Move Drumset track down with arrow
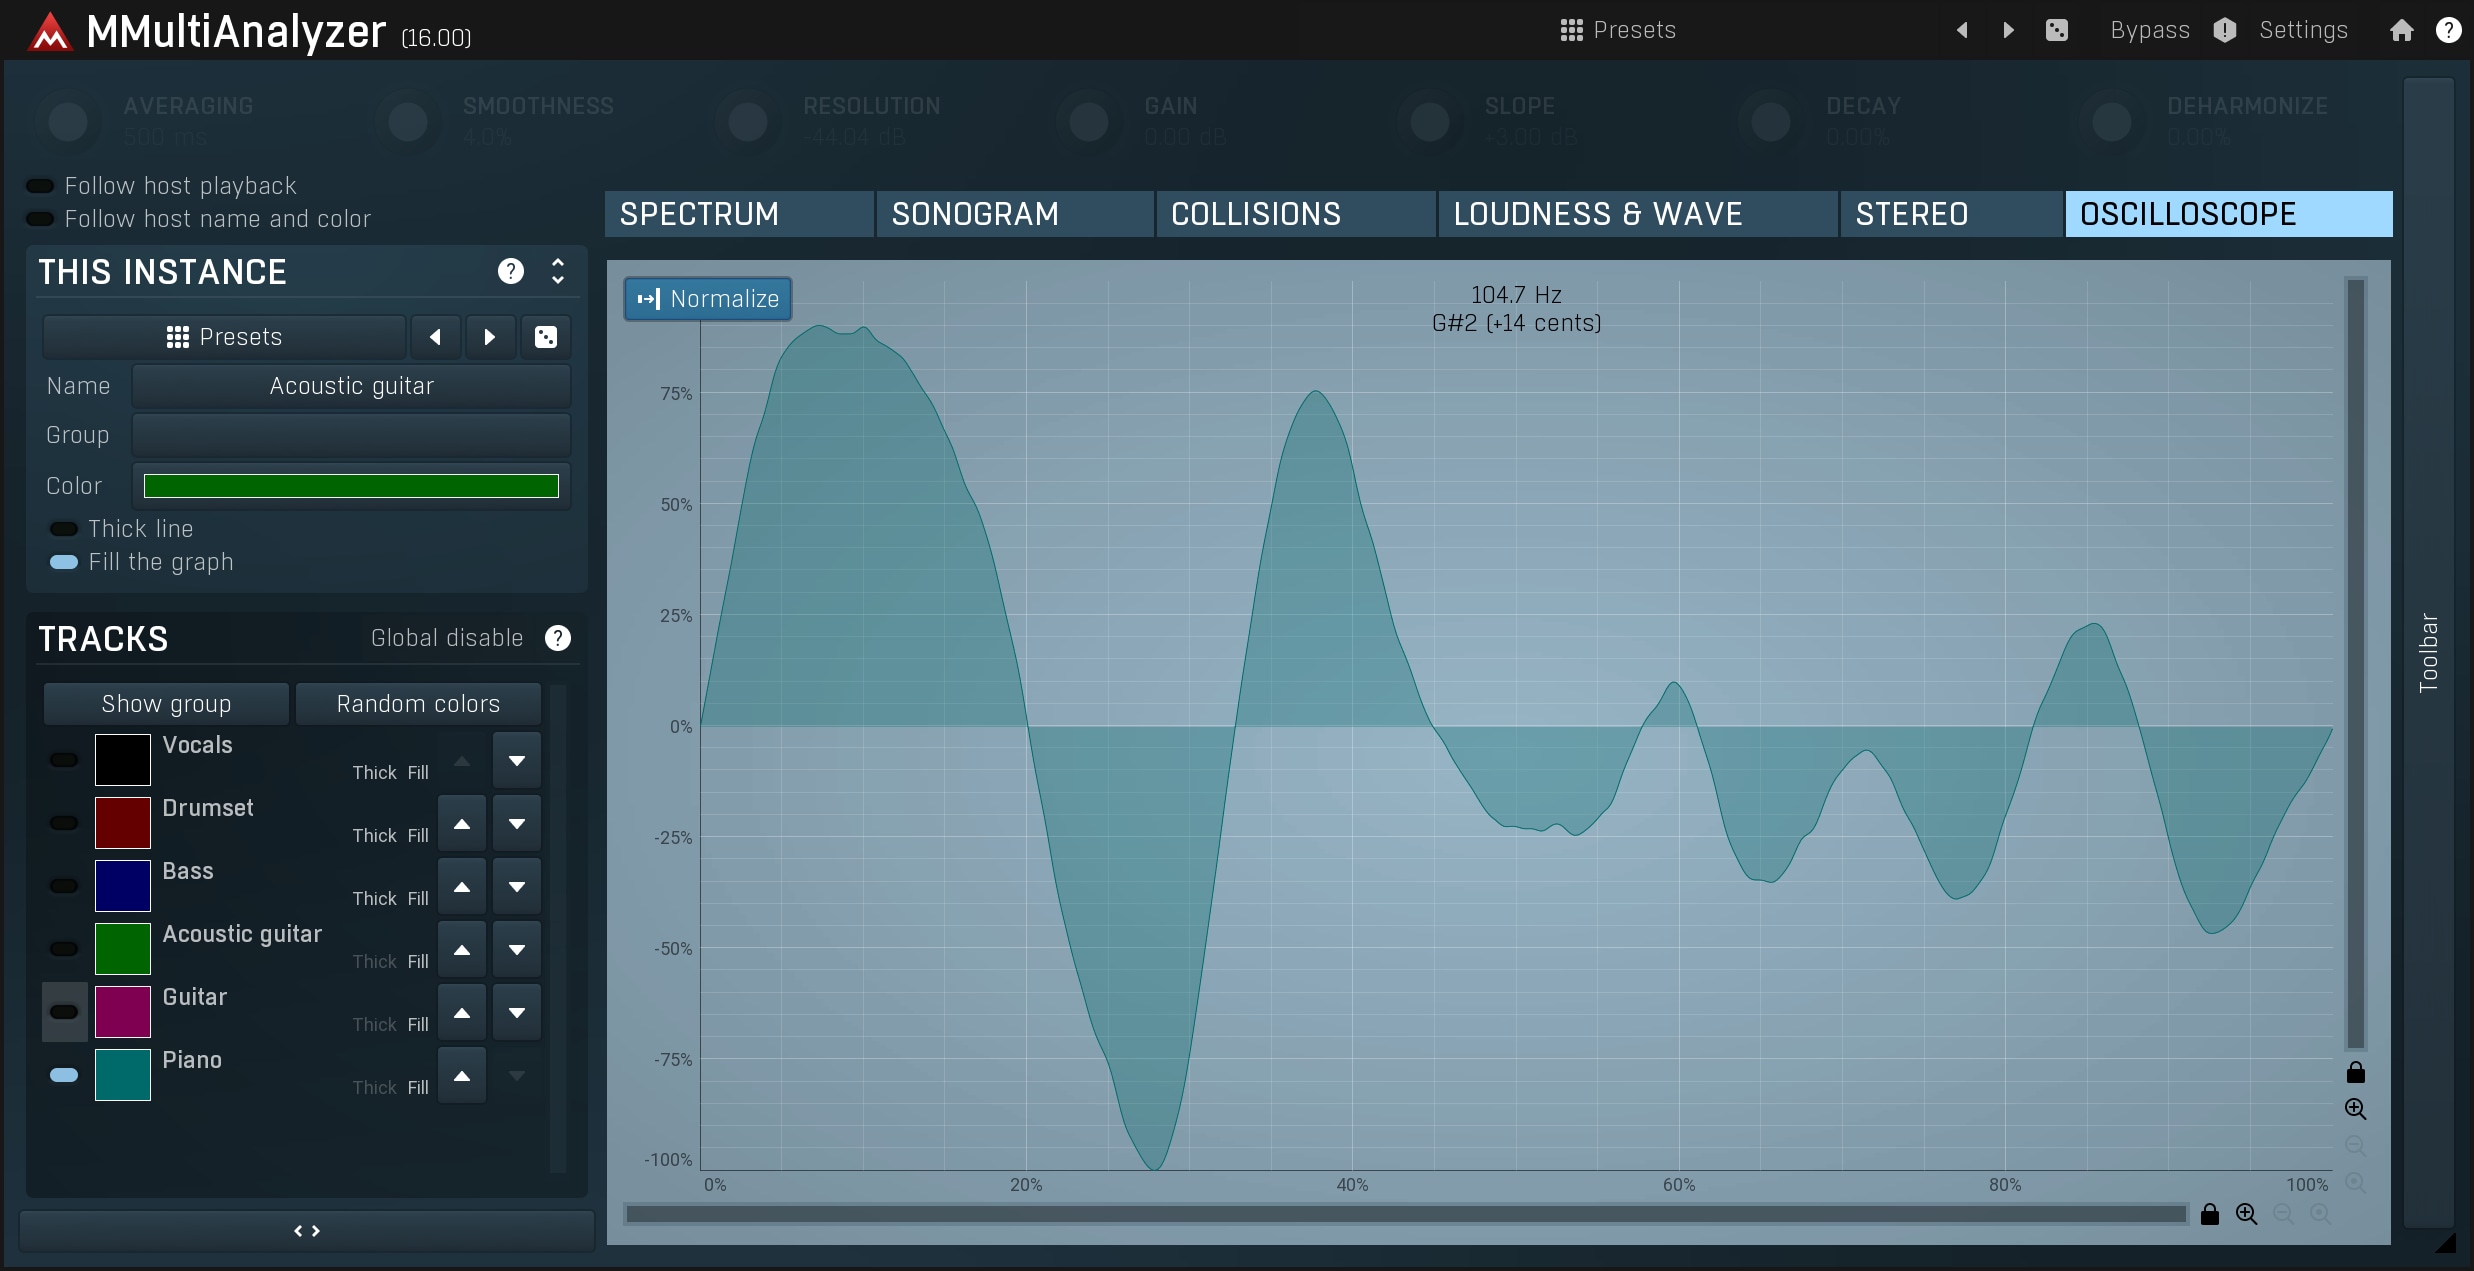This screenshot has width=2474, height=1271. [x=517, y=824]
